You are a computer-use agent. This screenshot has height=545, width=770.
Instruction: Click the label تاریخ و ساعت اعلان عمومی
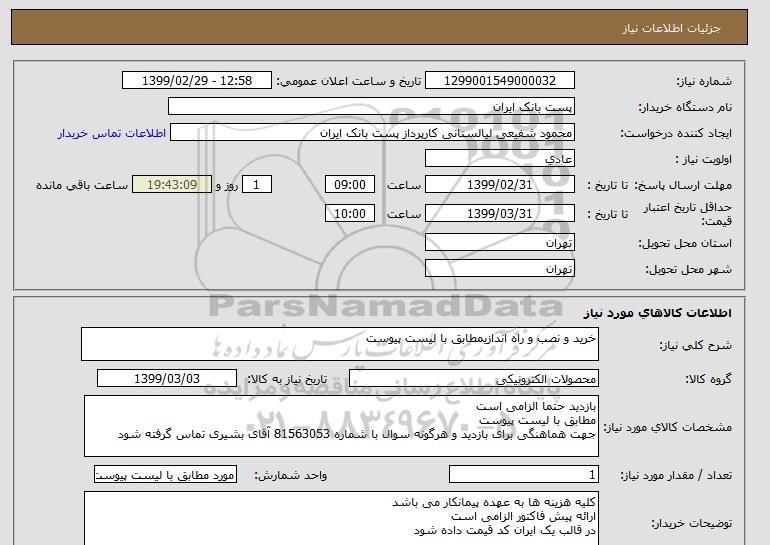click(x=348, y=81)
